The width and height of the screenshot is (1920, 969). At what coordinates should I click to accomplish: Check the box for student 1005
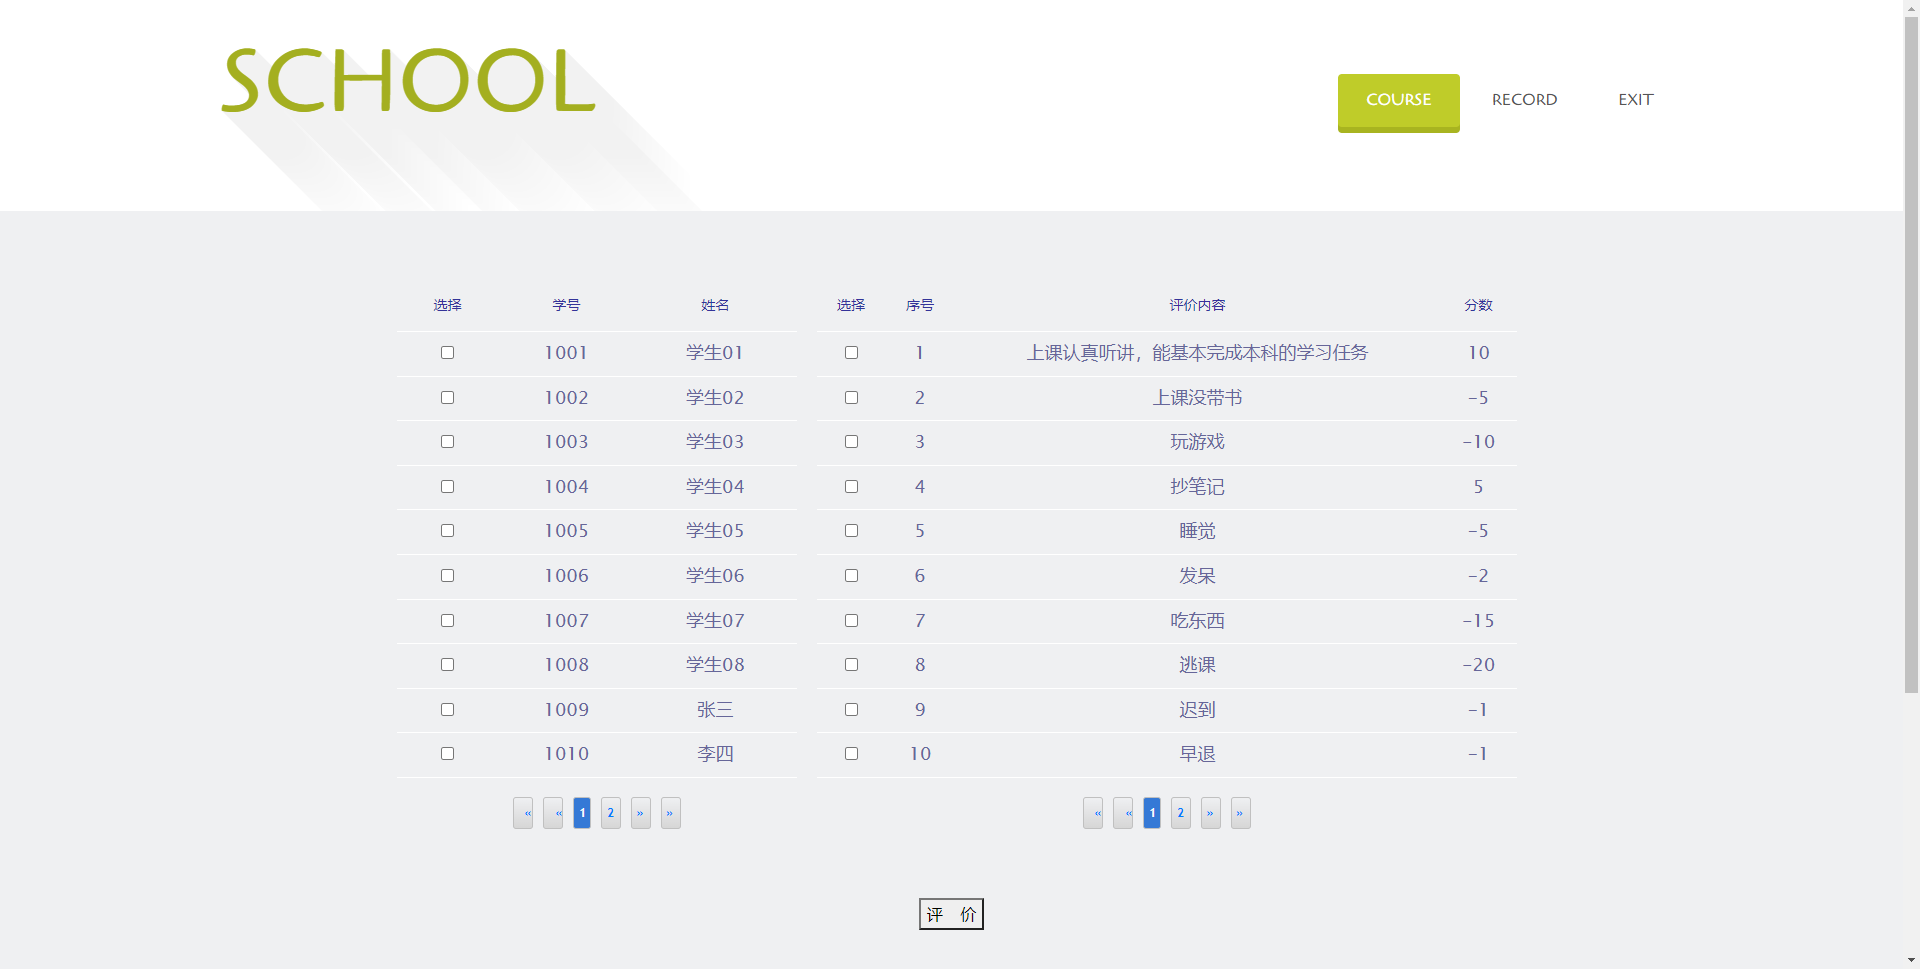pyautogui.click(x=447, y=531)
